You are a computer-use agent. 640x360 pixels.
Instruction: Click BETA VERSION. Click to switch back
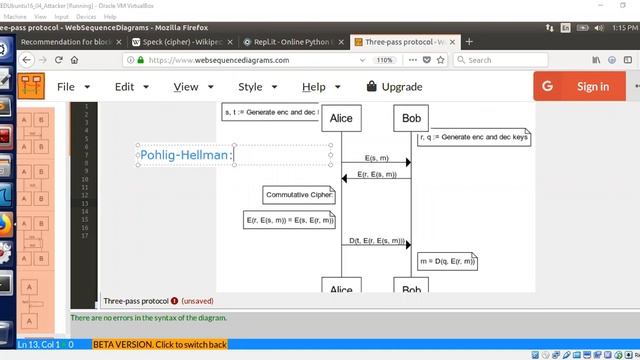160,344
